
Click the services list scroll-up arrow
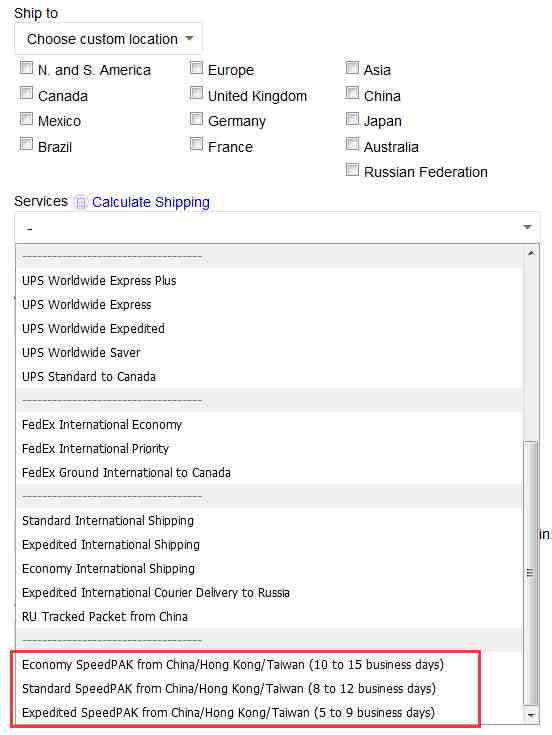pyautogui.click(x=531, y=253)
